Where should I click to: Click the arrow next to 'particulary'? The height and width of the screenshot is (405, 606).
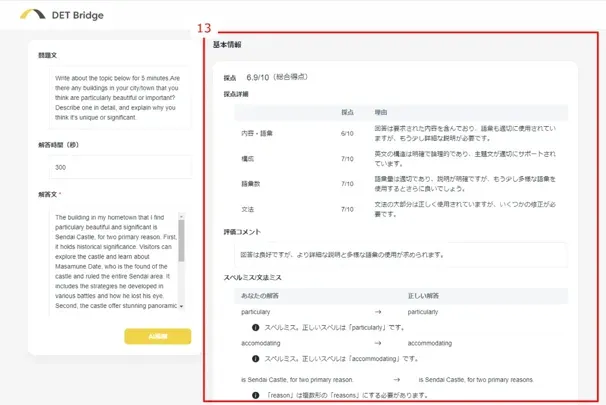[378, 311]
